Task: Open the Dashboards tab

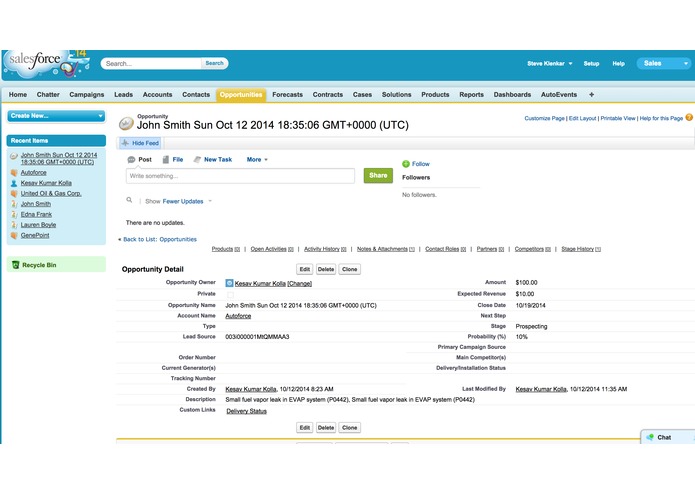Action: tap(512, 95)
